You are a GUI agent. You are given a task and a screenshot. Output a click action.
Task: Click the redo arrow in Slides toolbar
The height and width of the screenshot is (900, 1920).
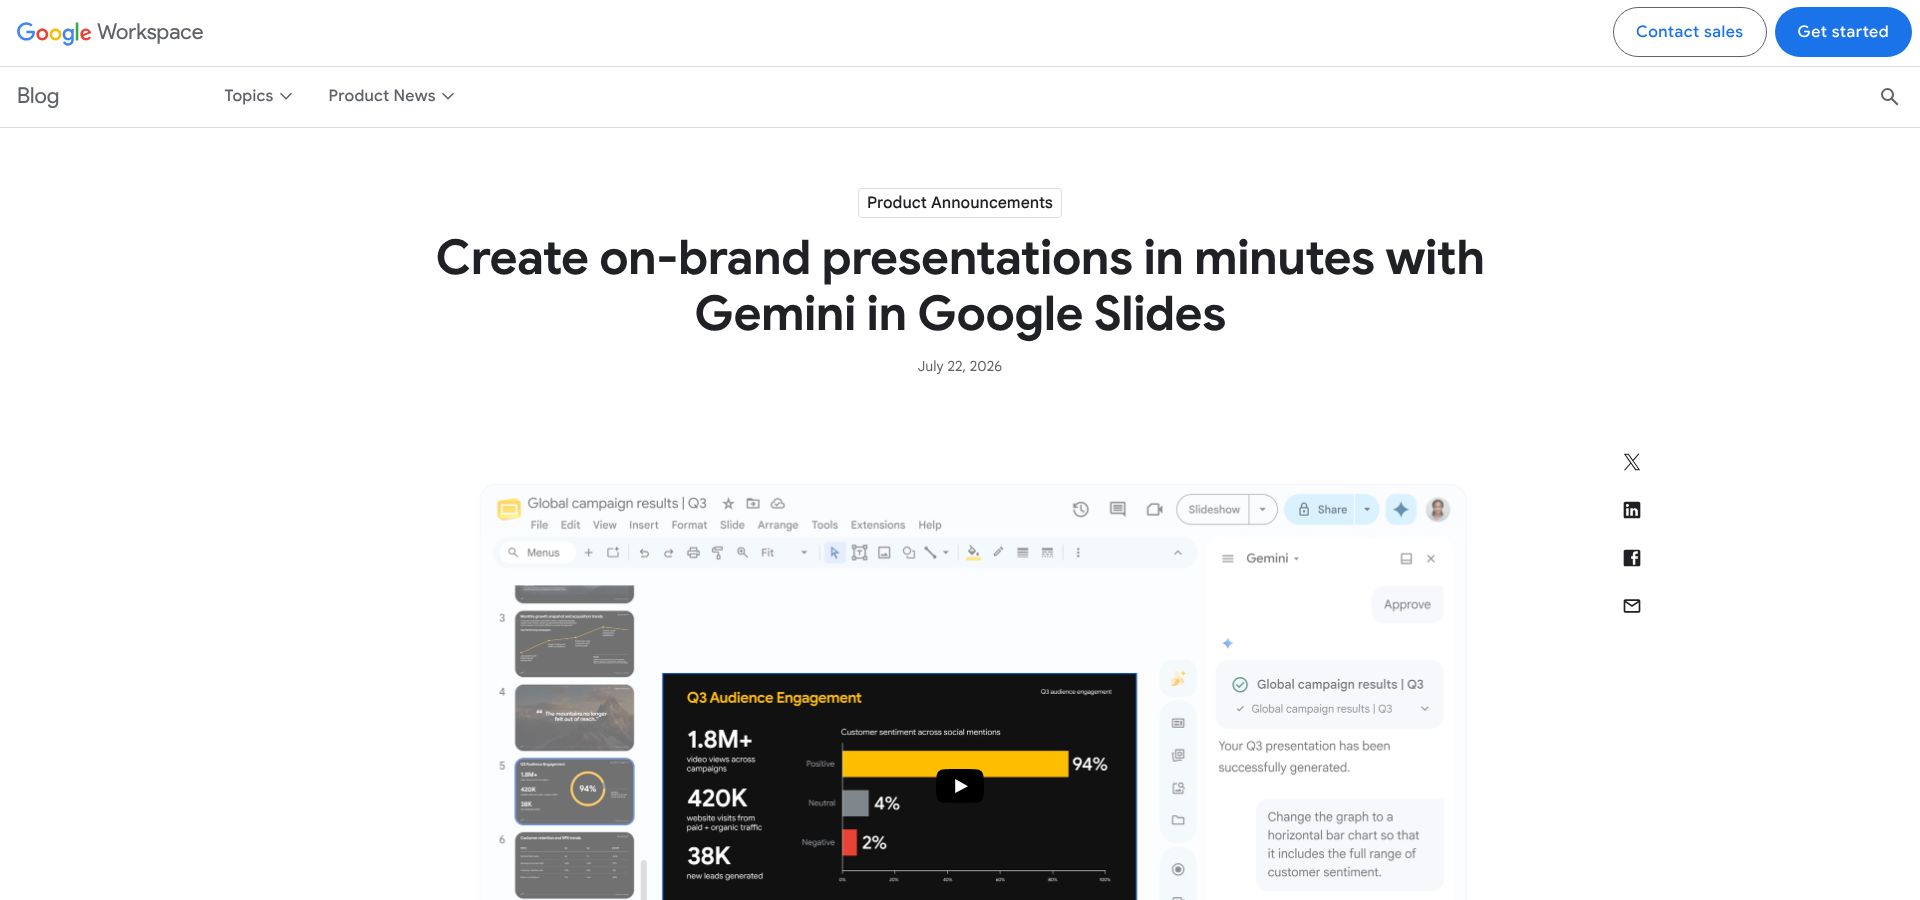[668, 553]
